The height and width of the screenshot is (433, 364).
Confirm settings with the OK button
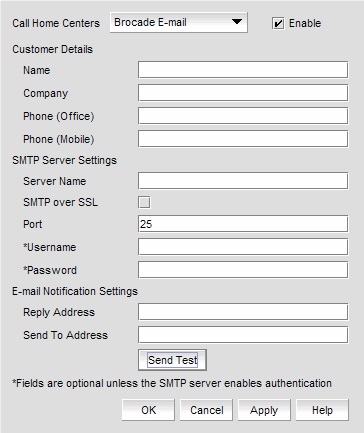click(x=148, y=410)
